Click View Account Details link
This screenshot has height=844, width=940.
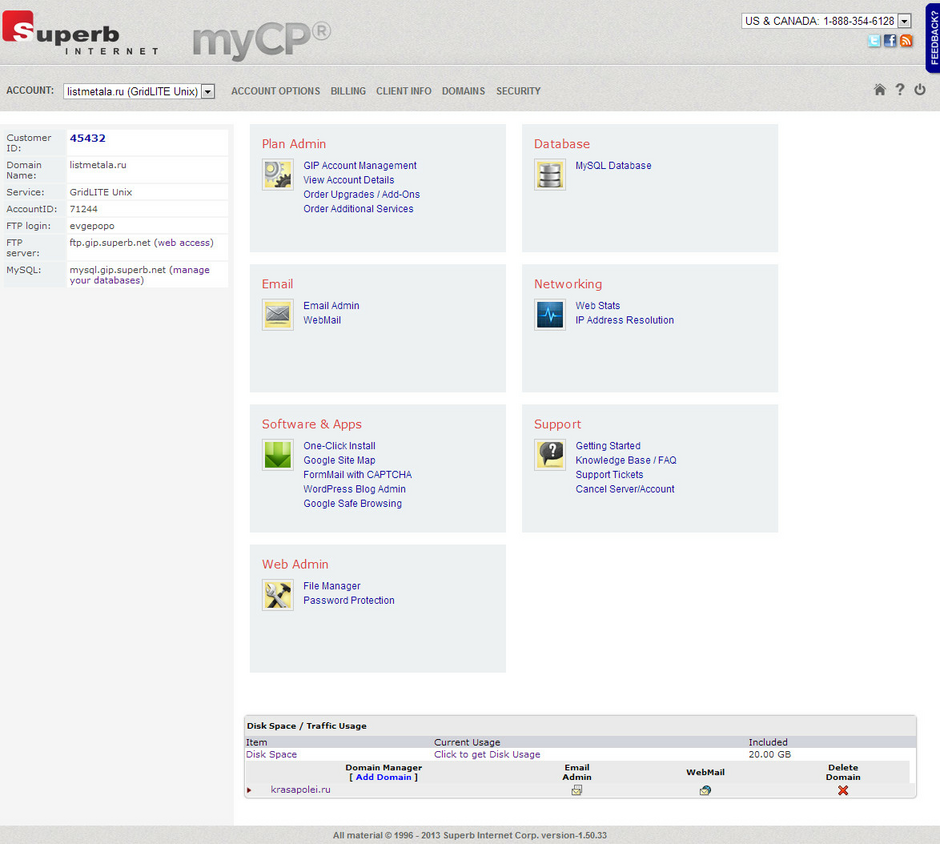pyautogui.click(x=349, y=180)
